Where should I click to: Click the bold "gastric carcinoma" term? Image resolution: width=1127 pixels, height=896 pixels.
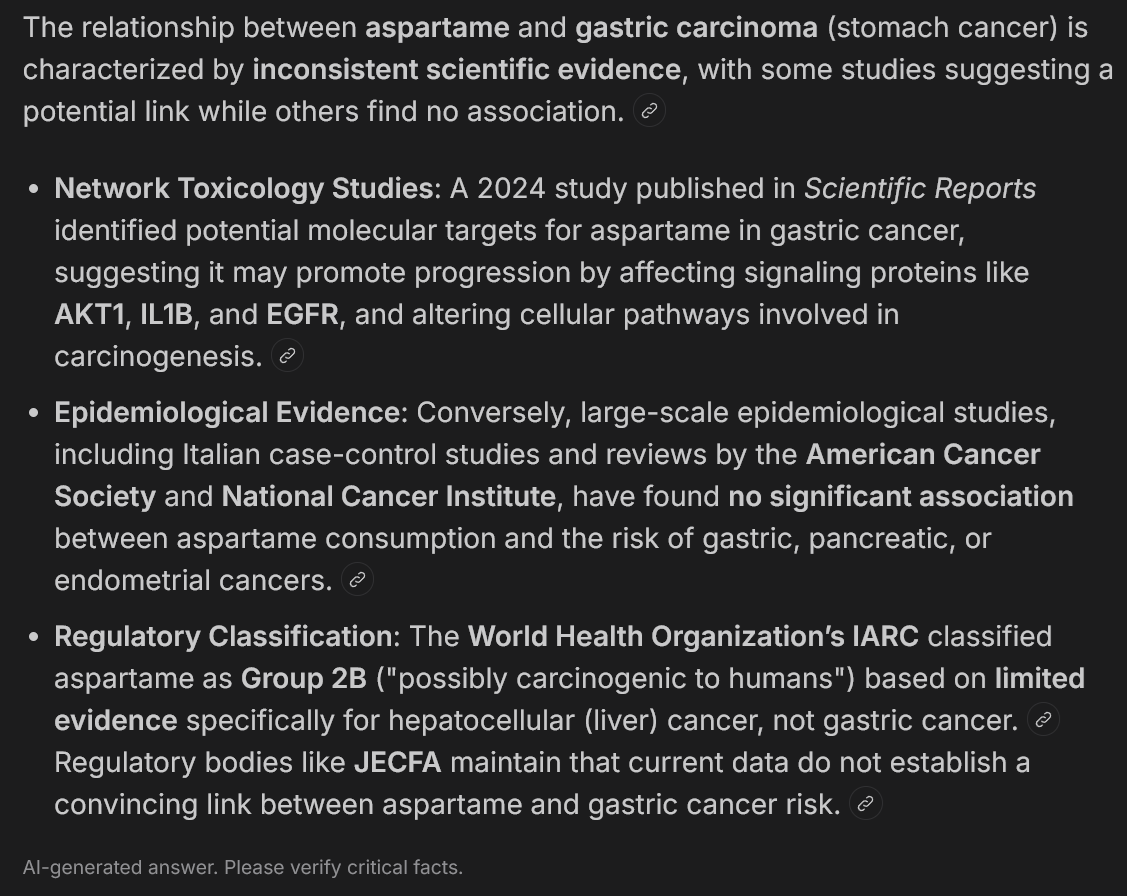coord(696,27)
